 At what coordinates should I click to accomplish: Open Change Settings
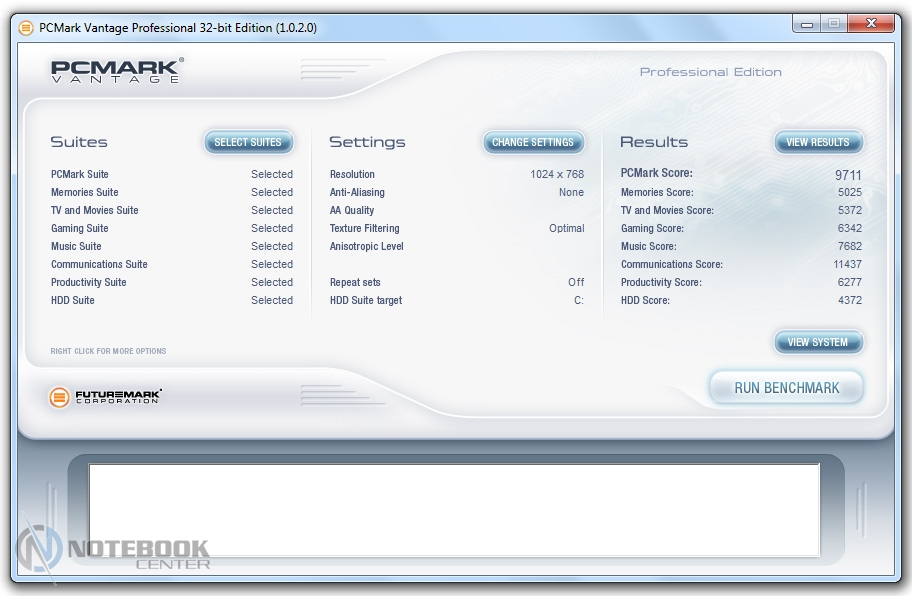[x=533, y=143]
